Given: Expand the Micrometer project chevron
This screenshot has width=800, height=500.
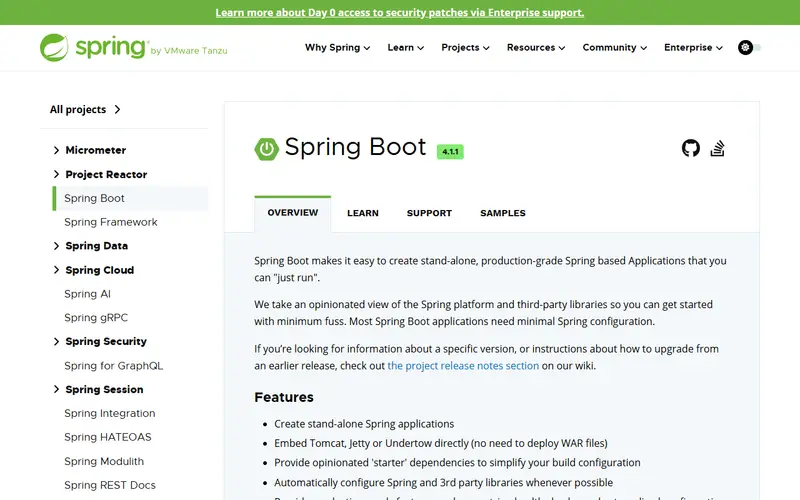Looking at the screenshot, I should [56, 150].
